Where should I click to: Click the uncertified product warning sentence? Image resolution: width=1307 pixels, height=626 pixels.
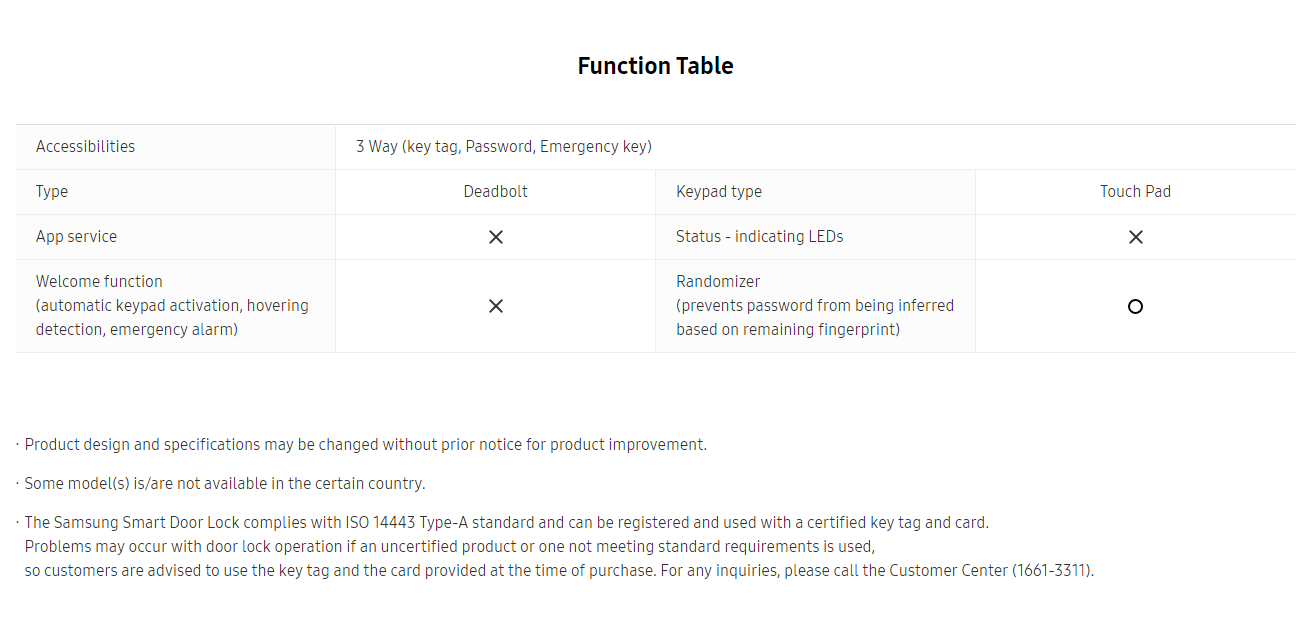coord(450,547)
